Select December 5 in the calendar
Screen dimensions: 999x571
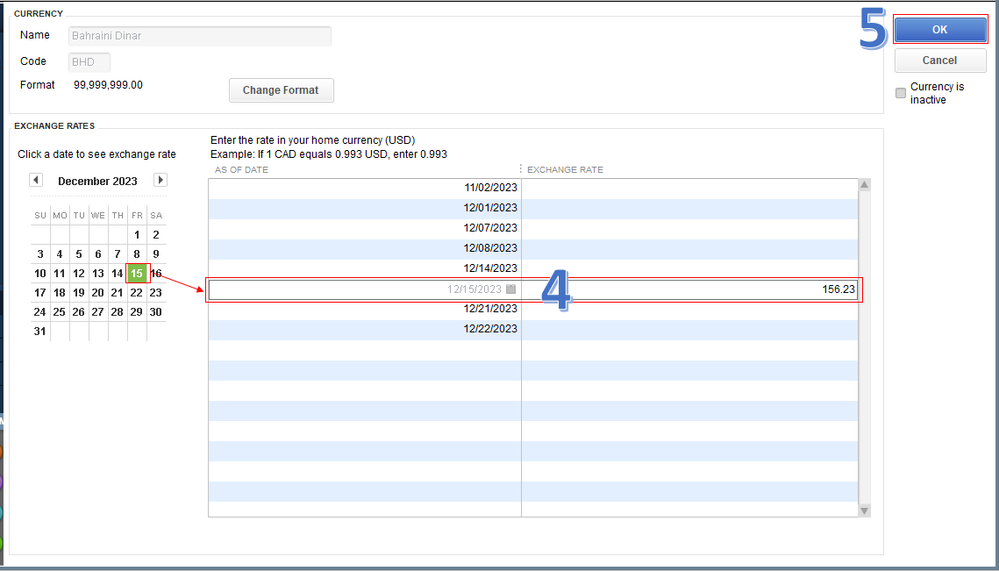tap(79, 254)
